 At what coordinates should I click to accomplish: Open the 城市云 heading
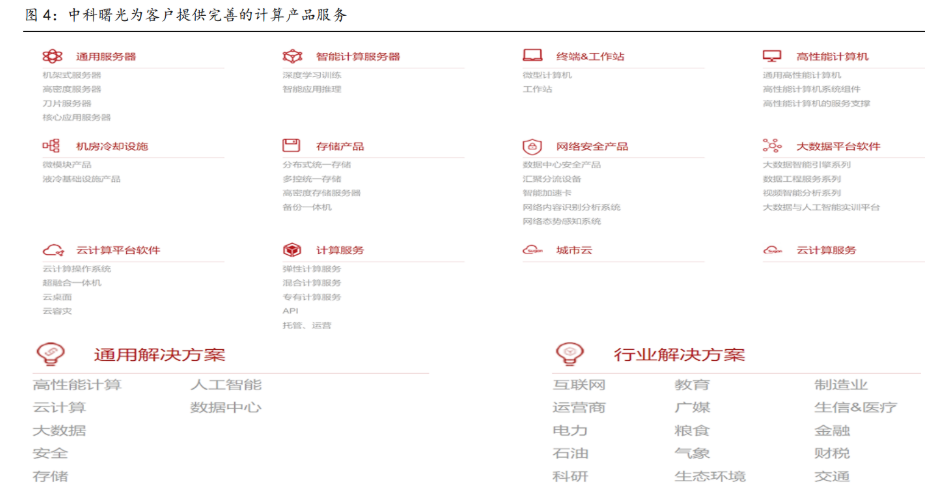pyautogui.click(x=574, y=250)
